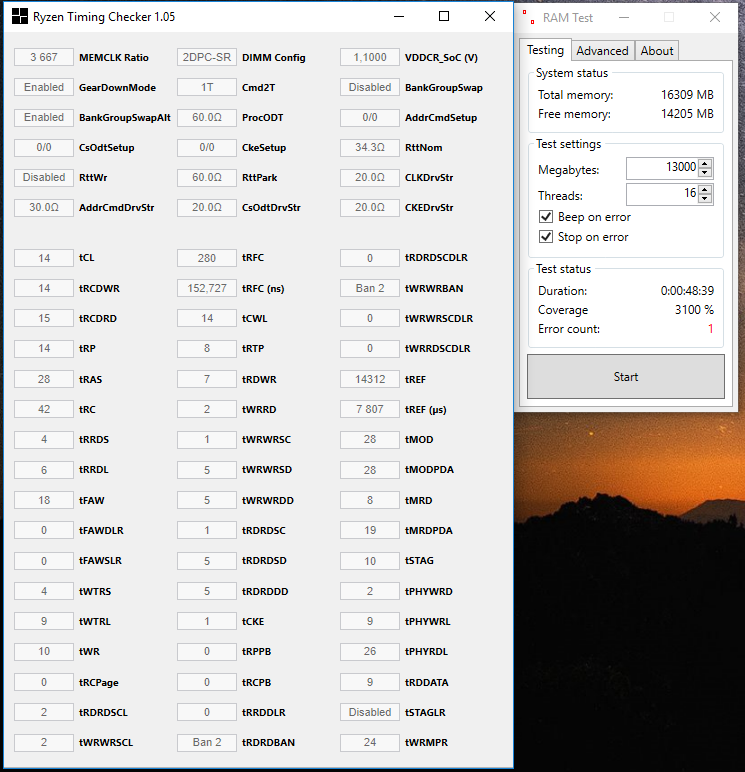
Task: Click the tREF (µs) value 7 807
Action: coord(370,409)
